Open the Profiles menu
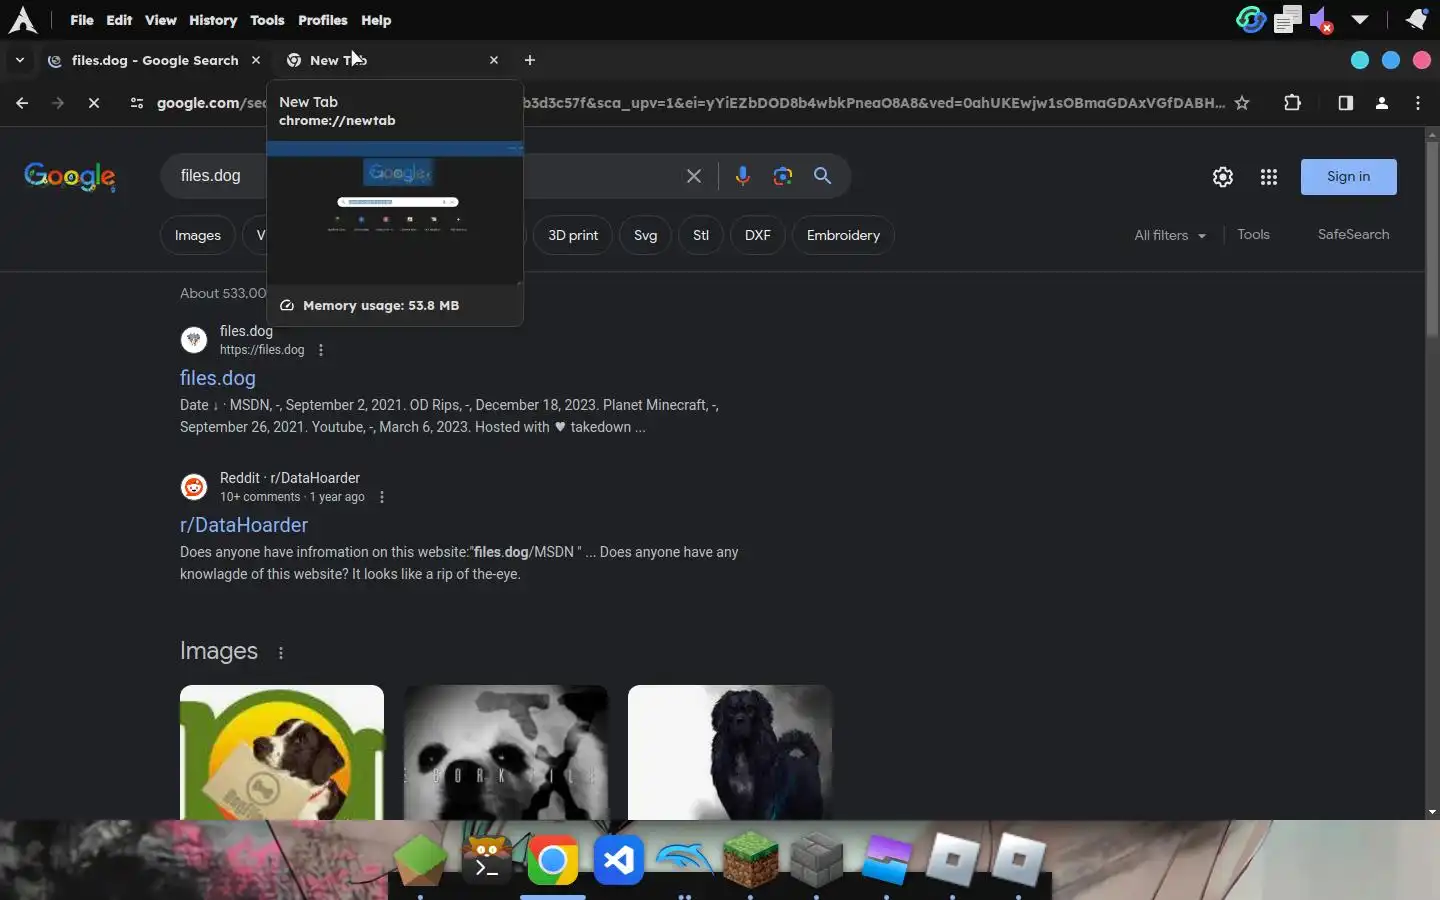The height and width of the screenshot is (900, 1440). [323, 20]
